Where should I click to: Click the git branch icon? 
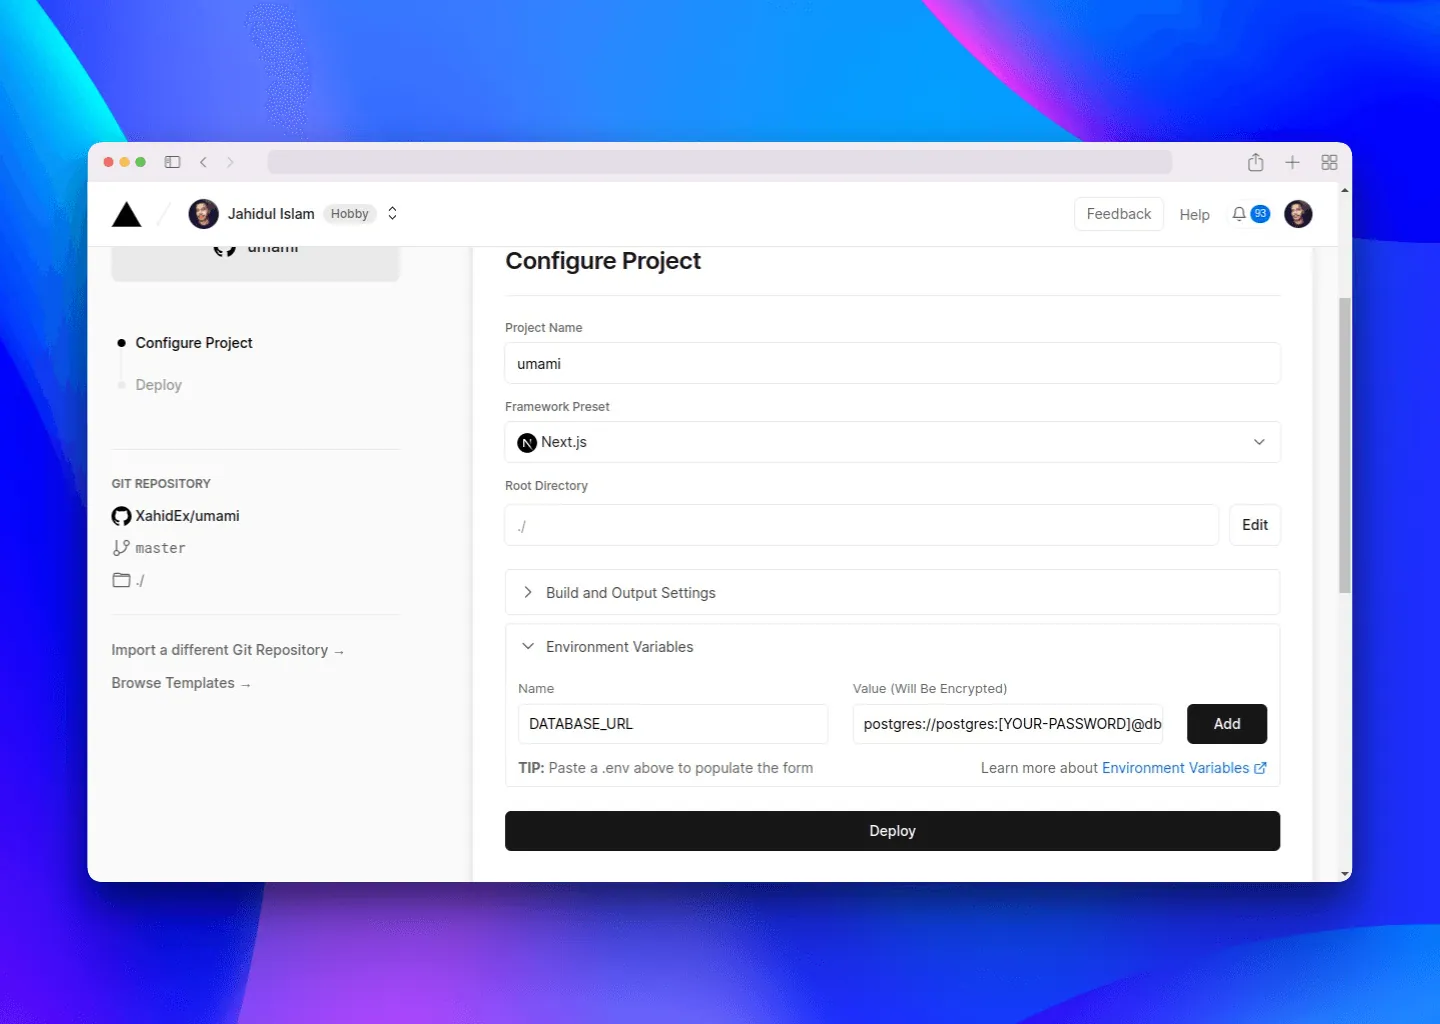[x=121, y=548]
